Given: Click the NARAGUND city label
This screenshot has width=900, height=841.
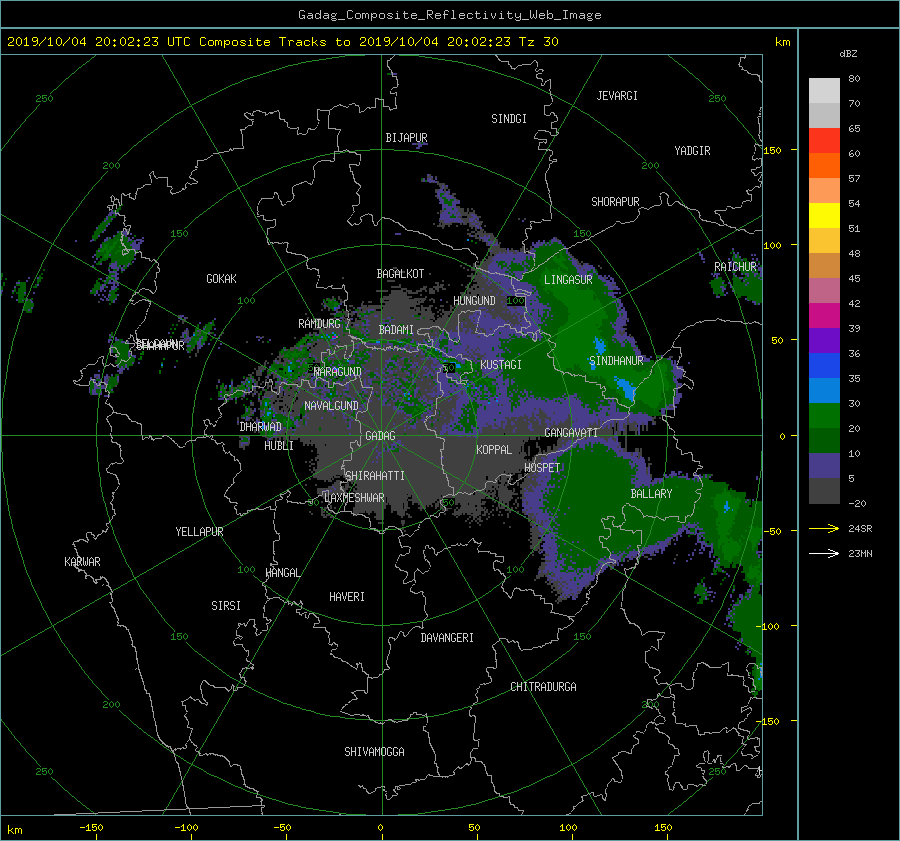Looking at the screenshot, I should click(x=338, y=372).
